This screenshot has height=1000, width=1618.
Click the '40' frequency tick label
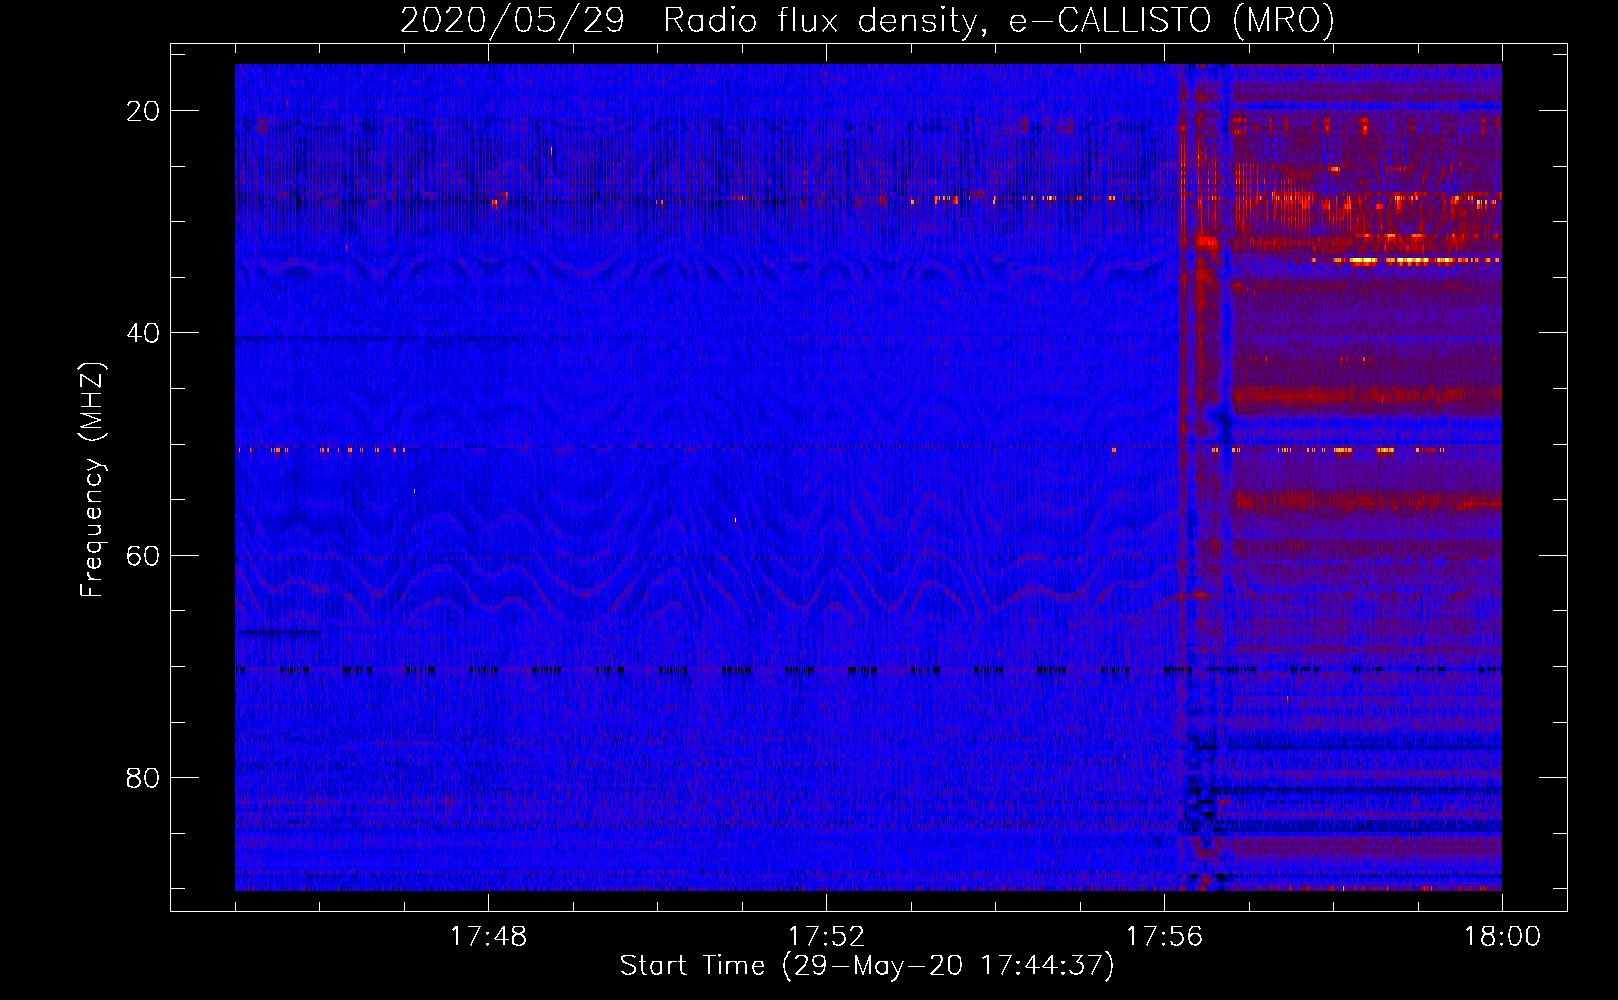point(143,333)
